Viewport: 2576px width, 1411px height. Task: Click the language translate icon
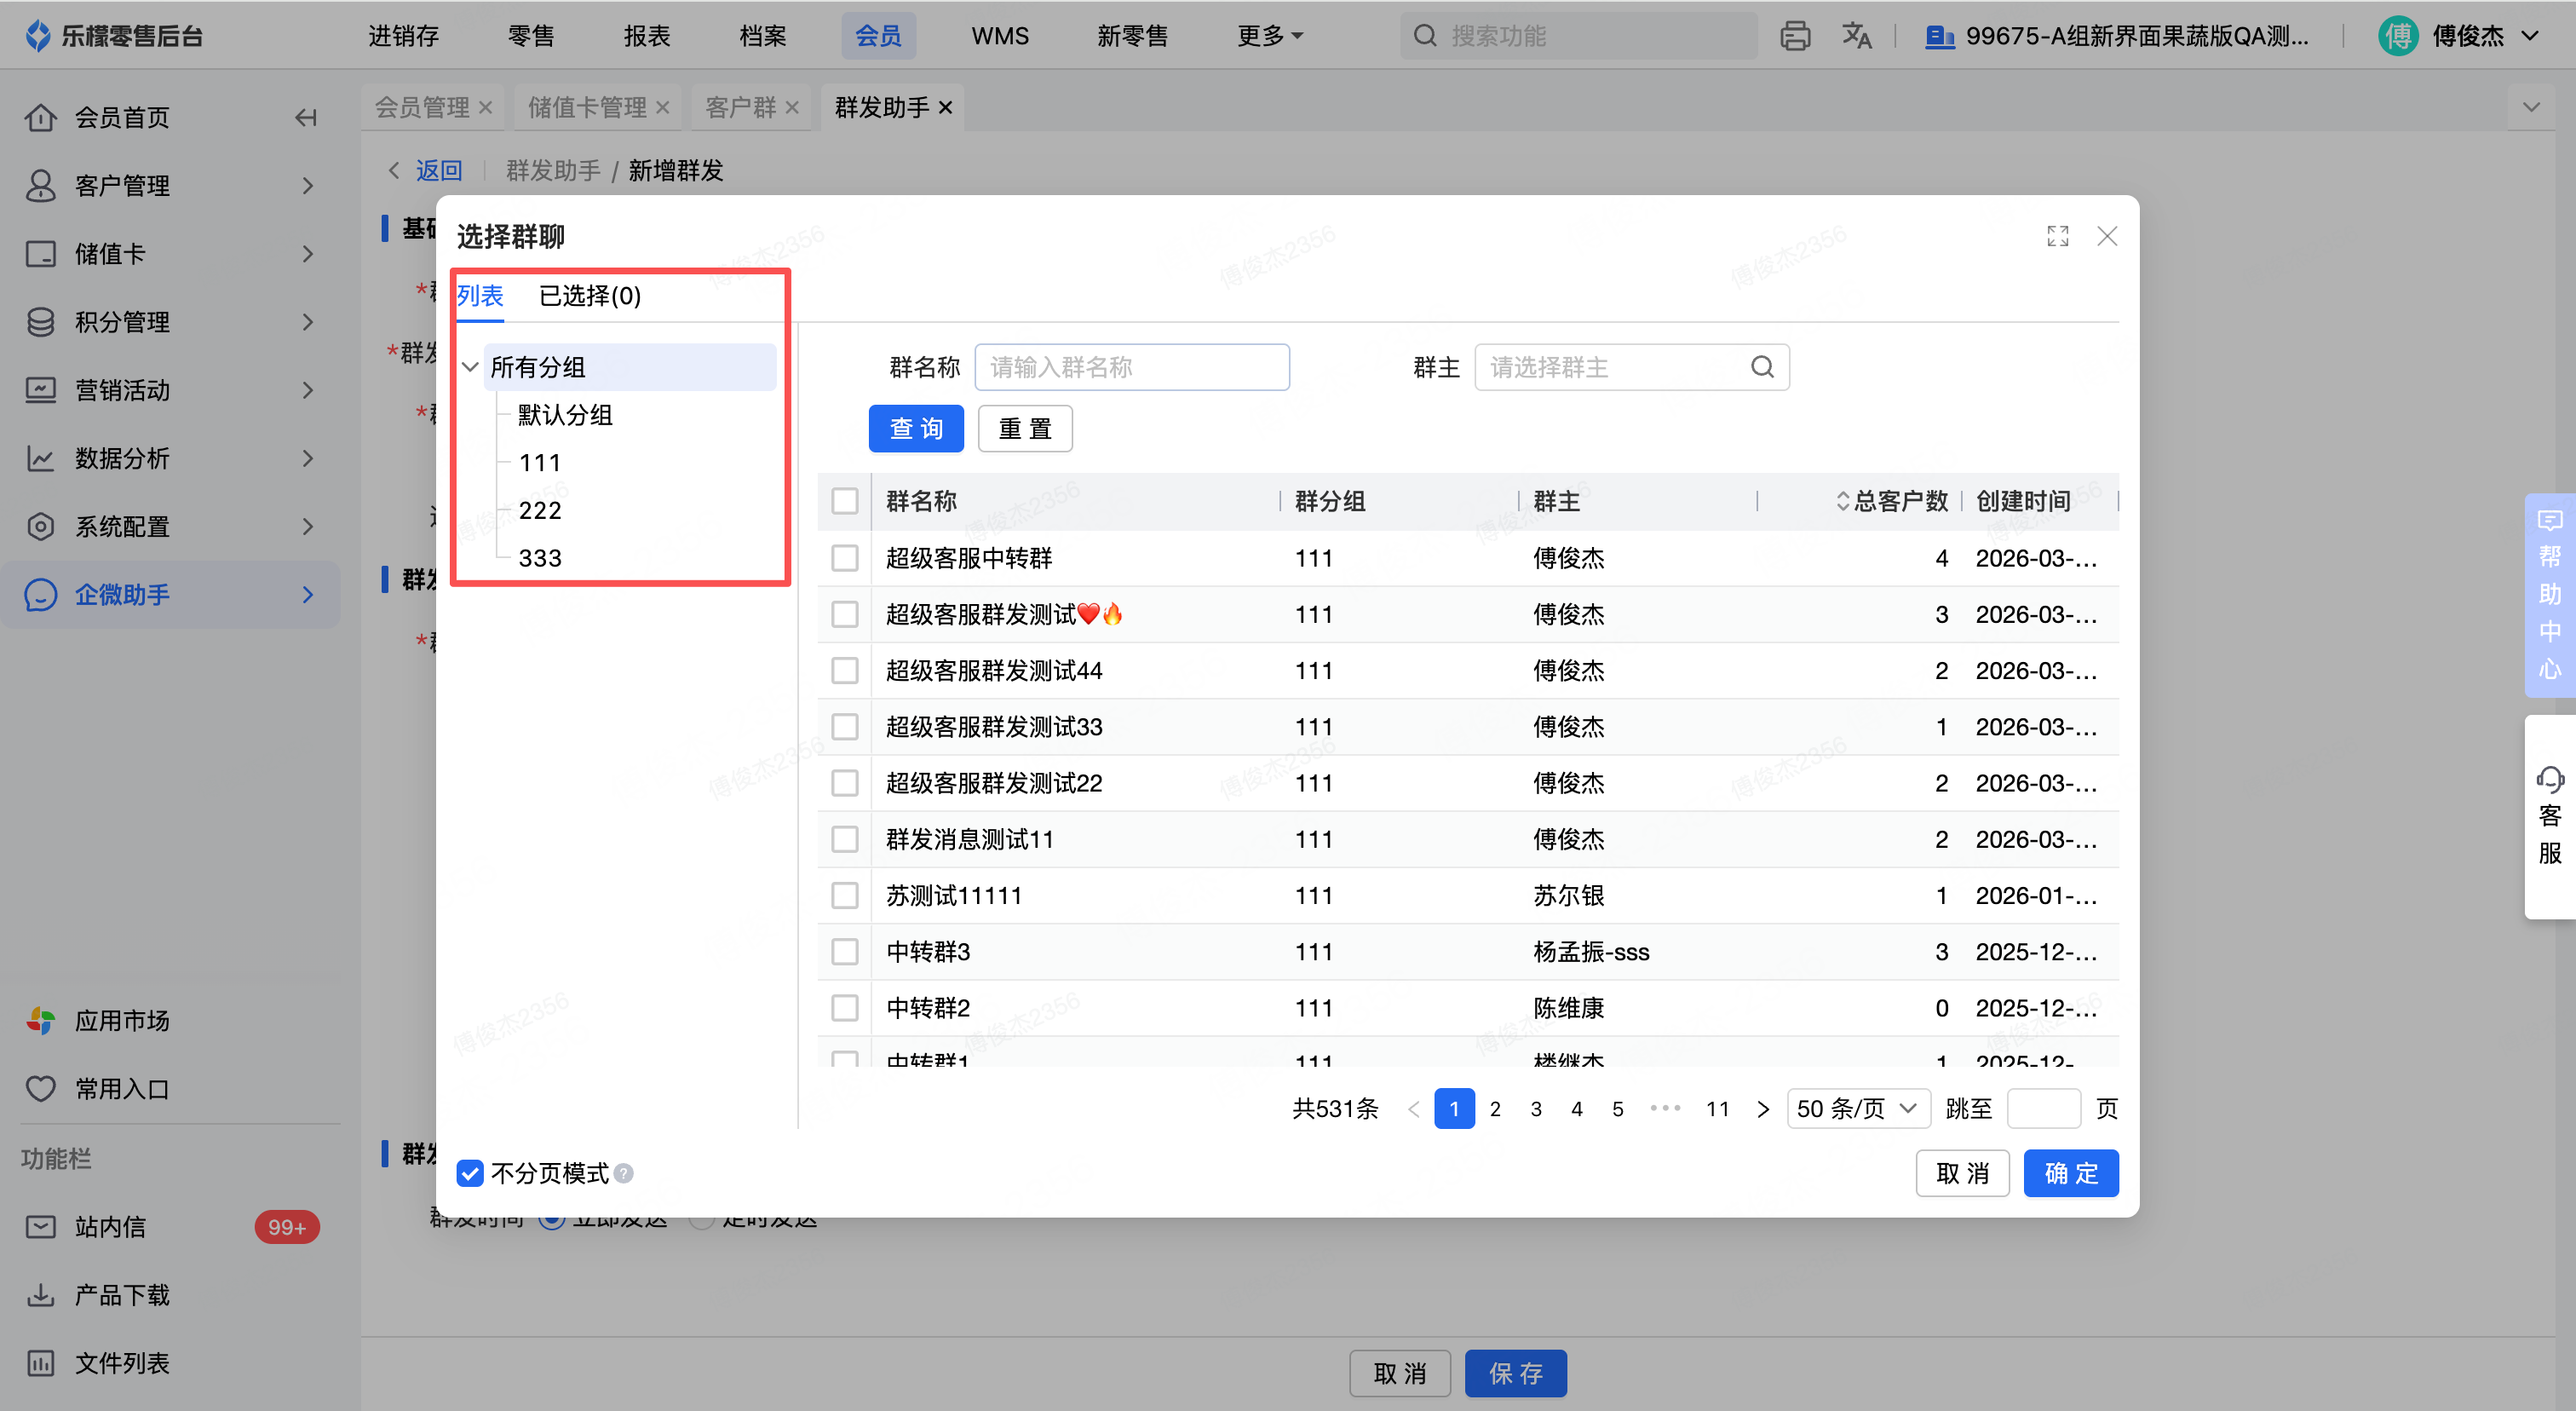click(x=1856, y=36)
